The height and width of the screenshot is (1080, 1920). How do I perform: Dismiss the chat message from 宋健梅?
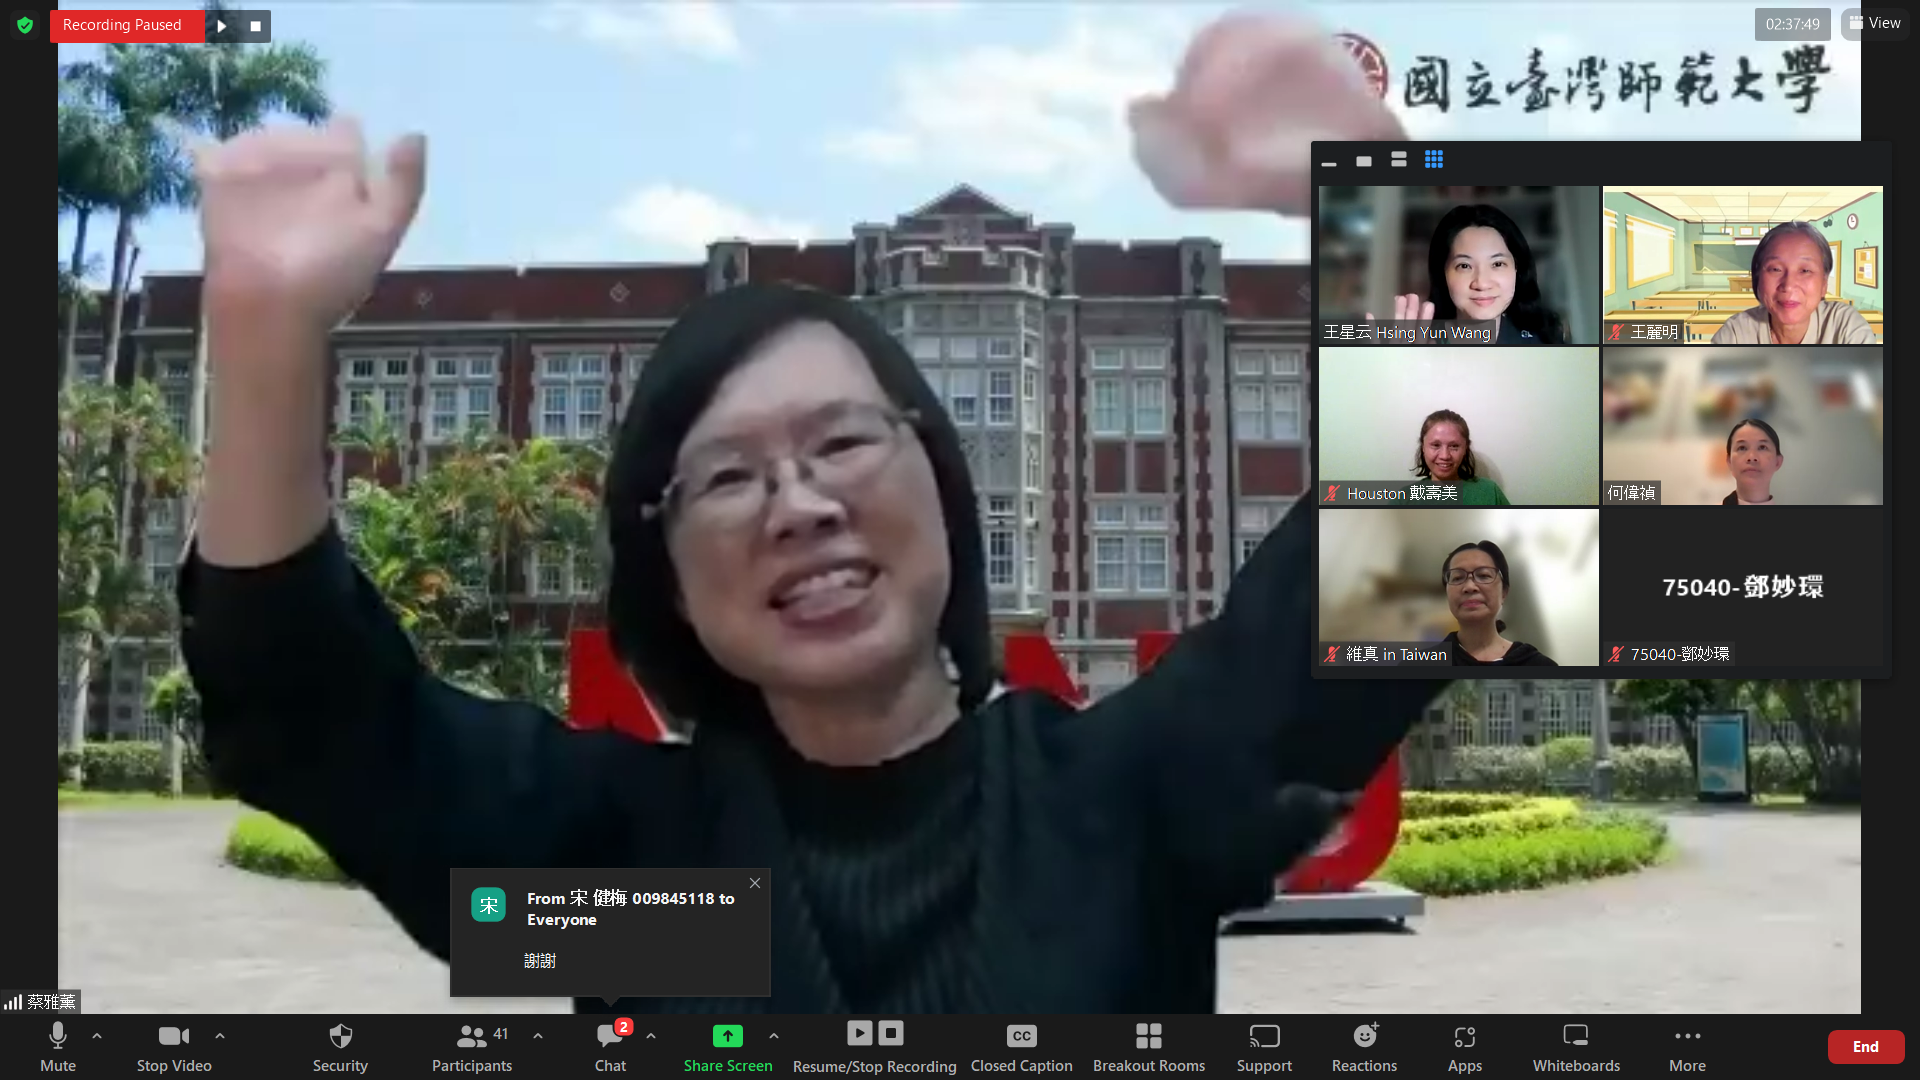755,883
